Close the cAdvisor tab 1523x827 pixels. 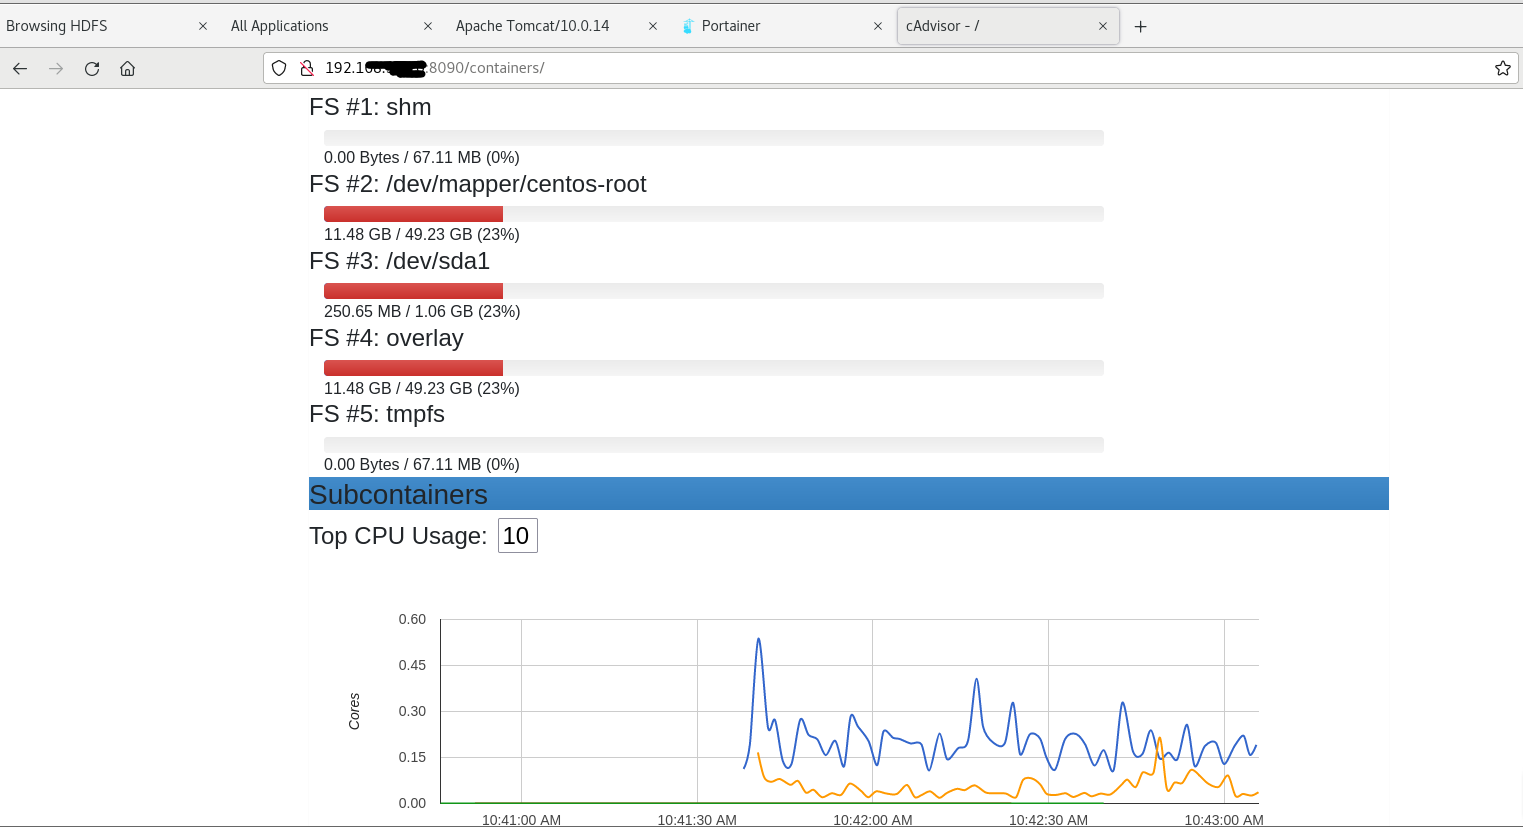point(1103,26)
